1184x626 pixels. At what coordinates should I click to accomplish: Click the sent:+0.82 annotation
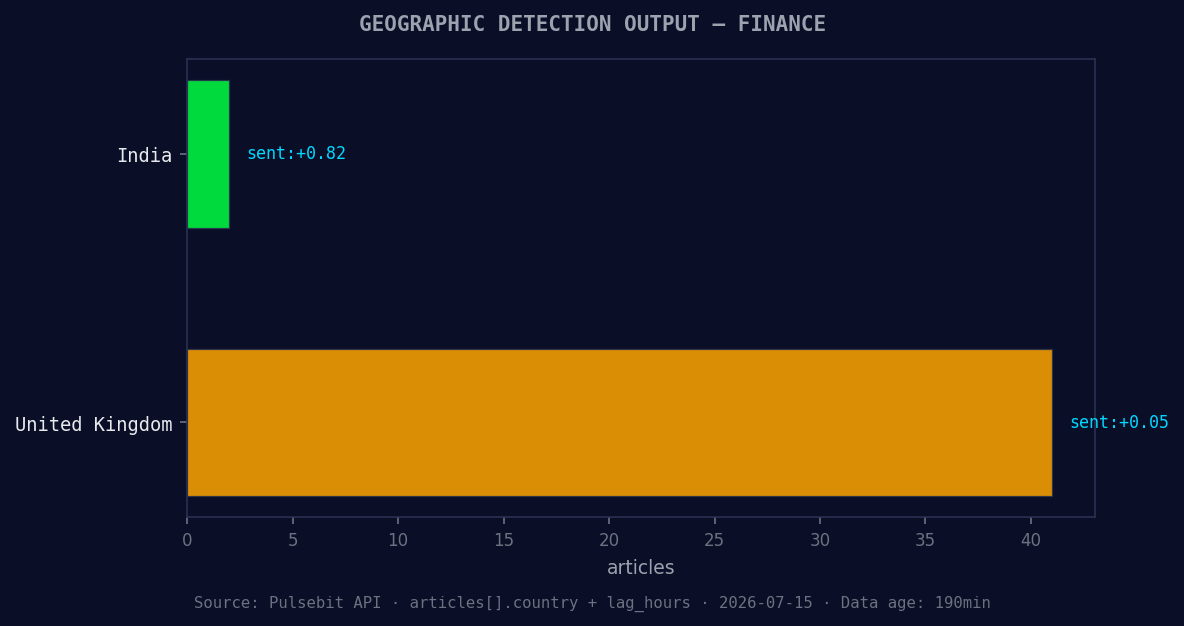pos(296,153)
